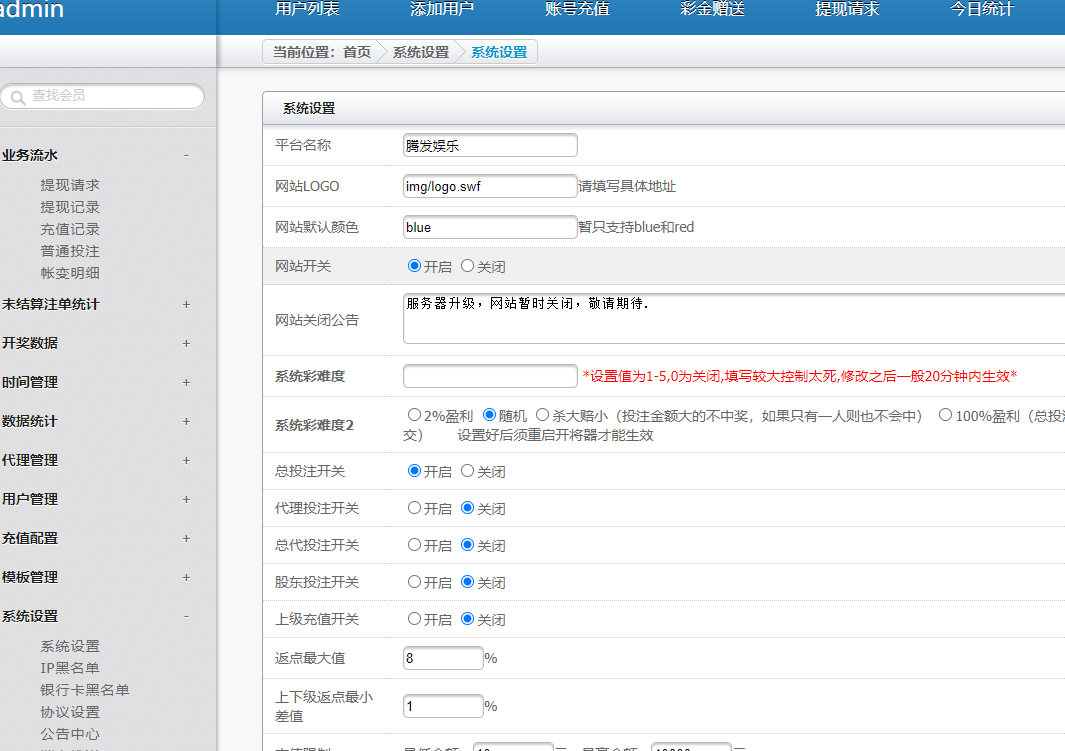This screenshot has width=1065, height=751.
Task: Click the 网站默认颜色 input field
Action: pyautogui.click(x=490, y=227)
